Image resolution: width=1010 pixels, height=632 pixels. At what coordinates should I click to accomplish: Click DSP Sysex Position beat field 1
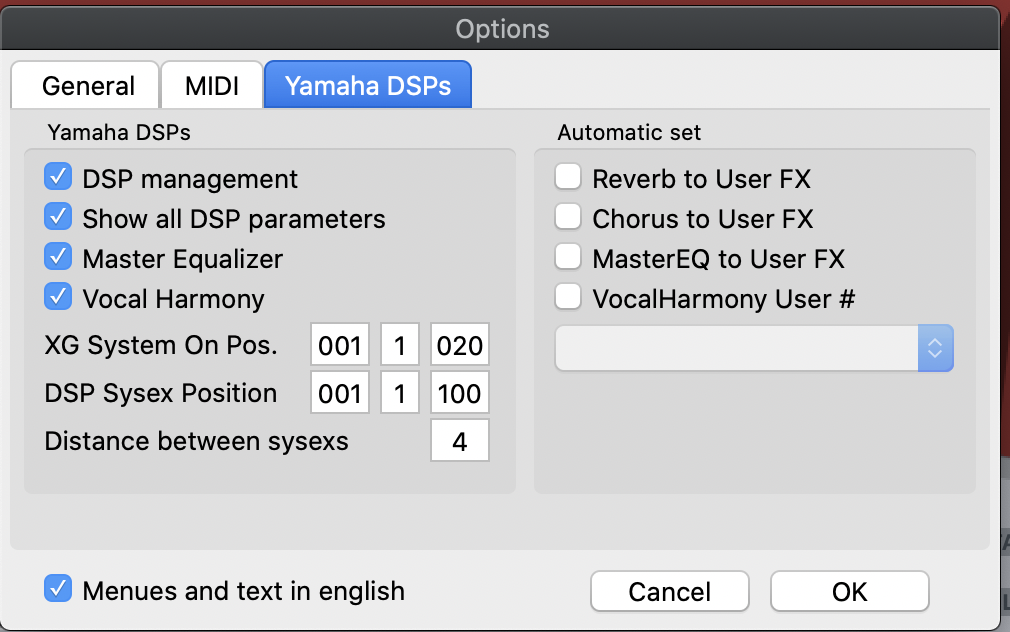pyautogui.click(x=400, y=392)
